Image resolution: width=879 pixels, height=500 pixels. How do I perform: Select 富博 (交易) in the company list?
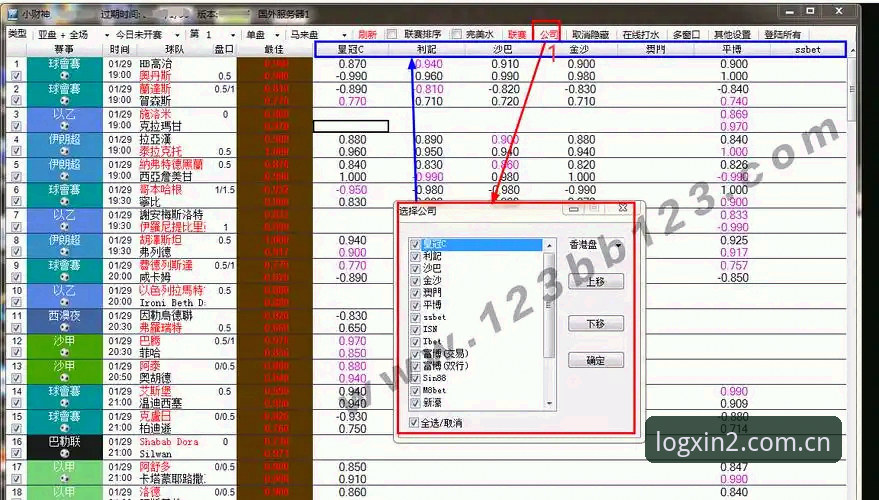pyautogui.click(x=446, y=354)
